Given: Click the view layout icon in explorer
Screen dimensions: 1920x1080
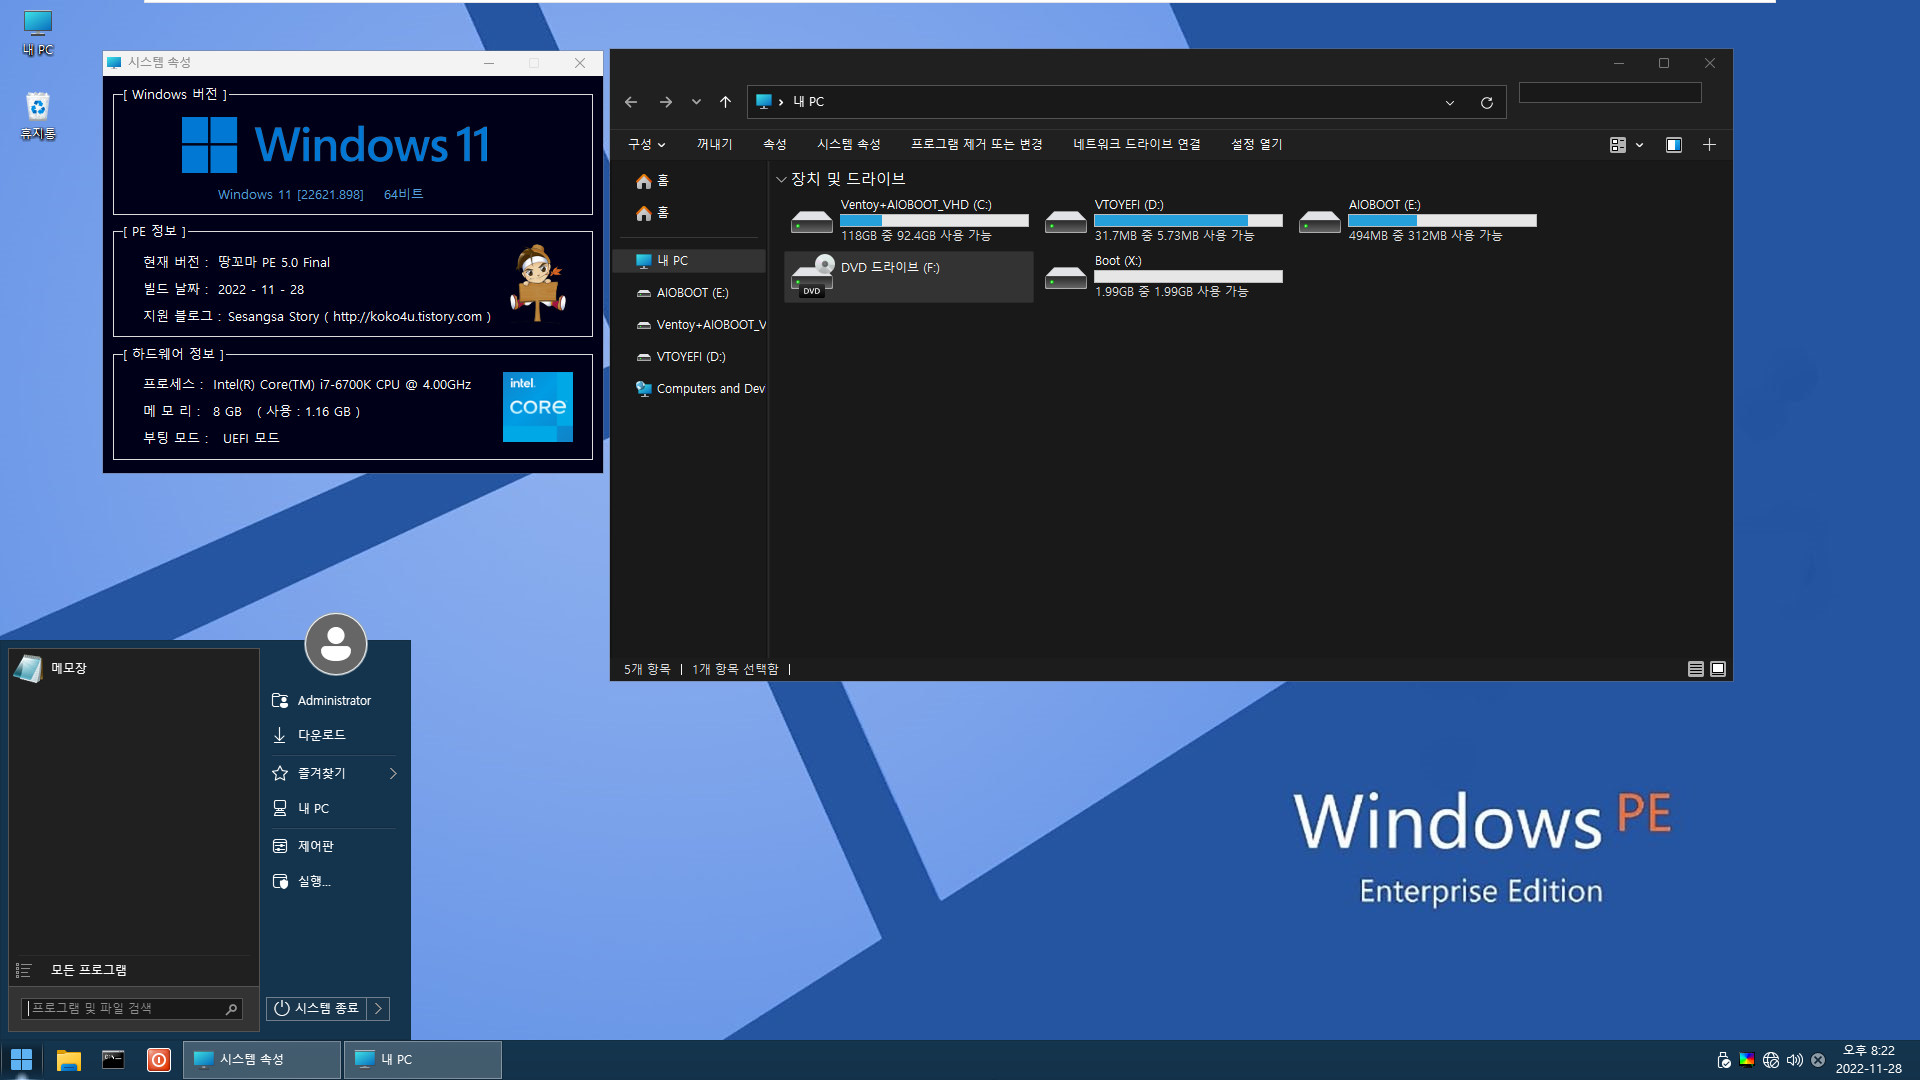Looking at the screenshot, I should 1618,145.
